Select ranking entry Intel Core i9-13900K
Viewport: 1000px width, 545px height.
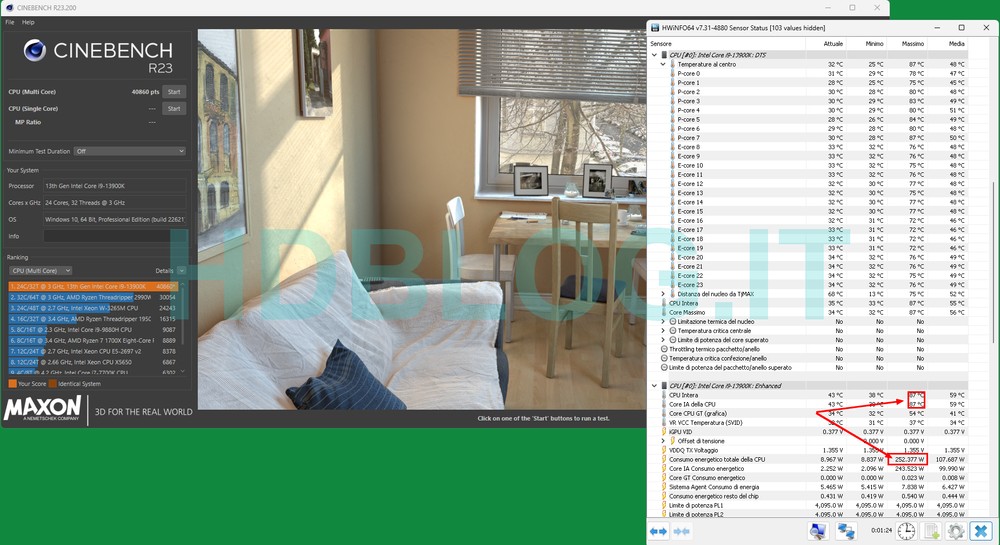pos(93,286)
